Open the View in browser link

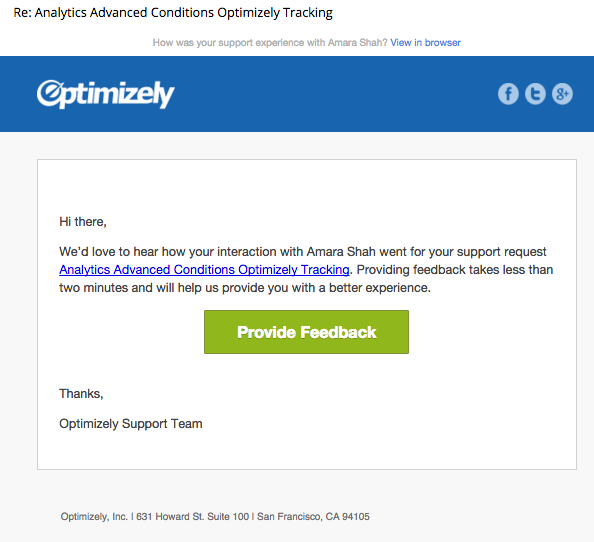(425, 42)
